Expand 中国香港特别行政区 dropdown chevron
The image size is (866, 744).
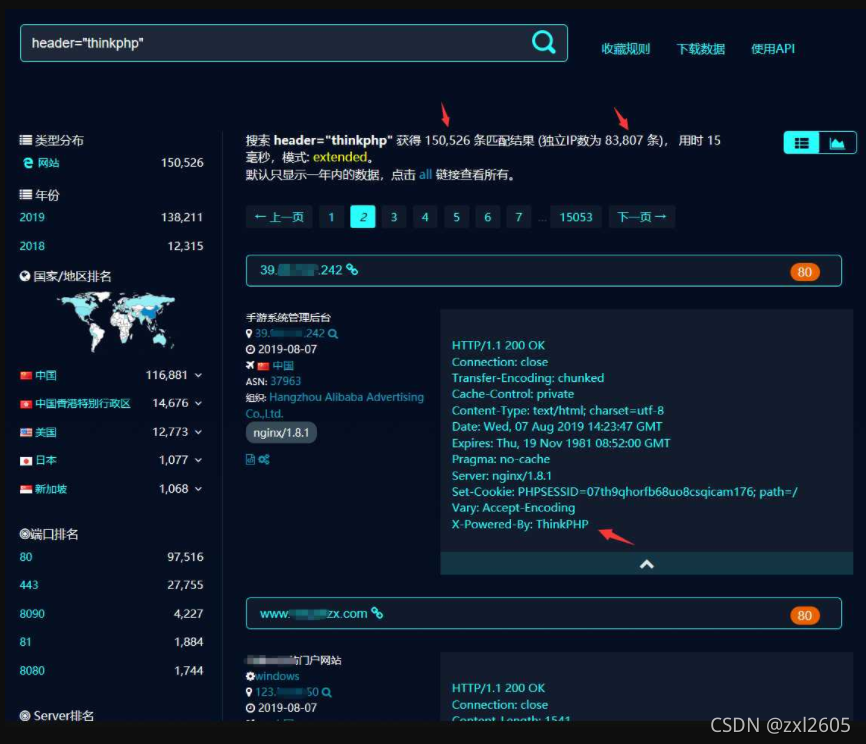(198, 404)
